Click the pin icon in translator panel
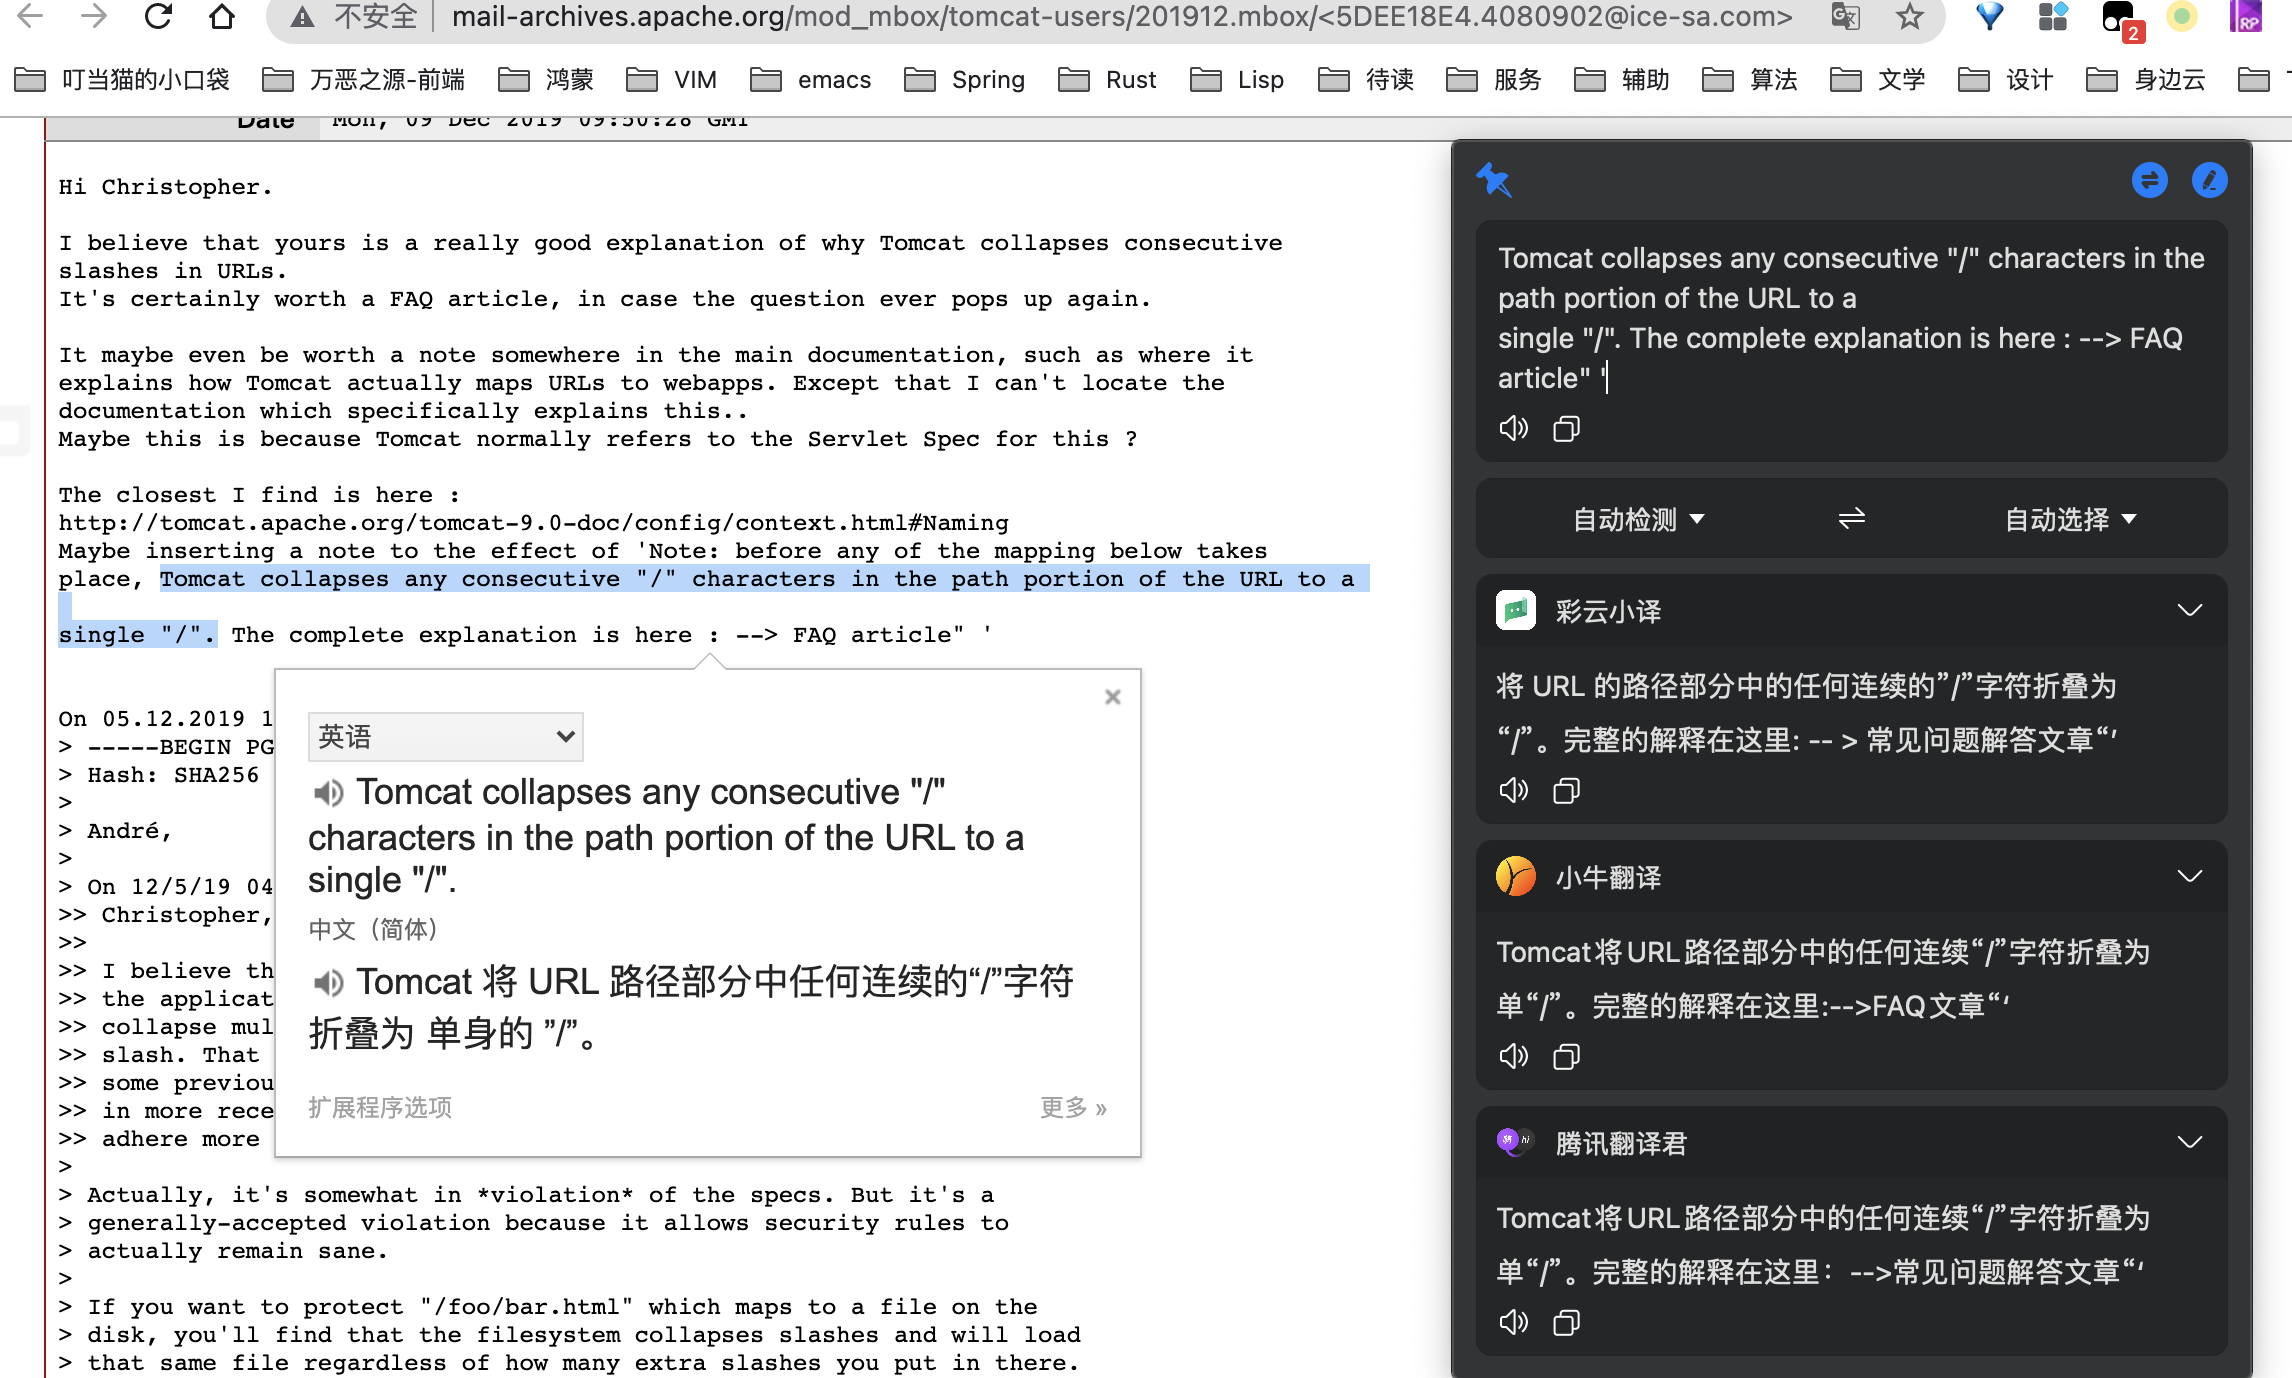The height and width of the screenshot is (1378, 2292). (x=1494, y=181)
